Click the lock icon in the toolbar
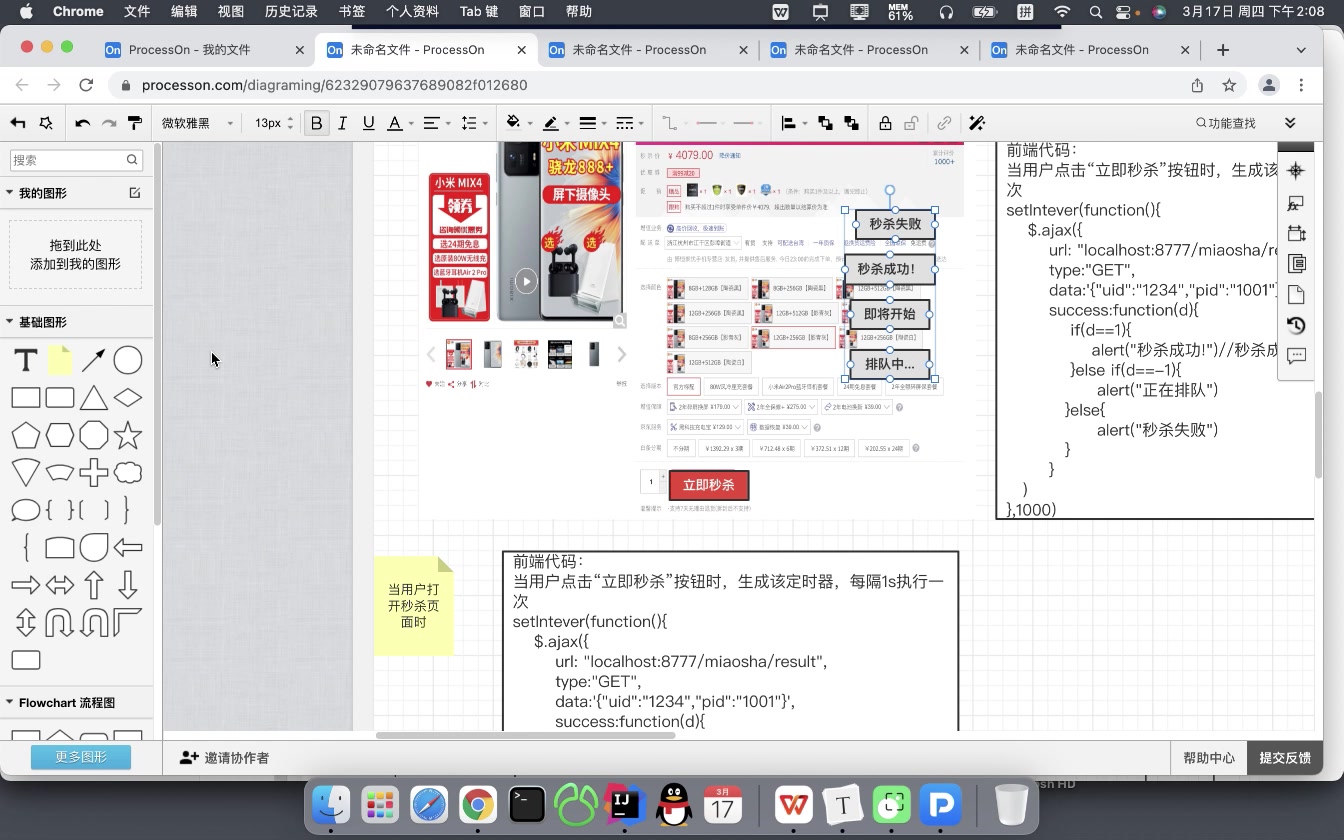This screenshot has height=840, width=1344. tap(885, 123)
